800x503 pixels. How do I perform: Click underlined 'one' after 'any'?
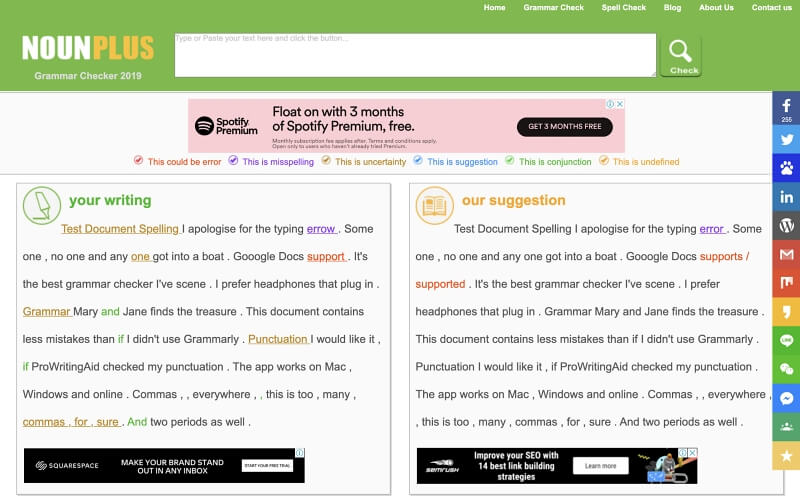point(140,257)
